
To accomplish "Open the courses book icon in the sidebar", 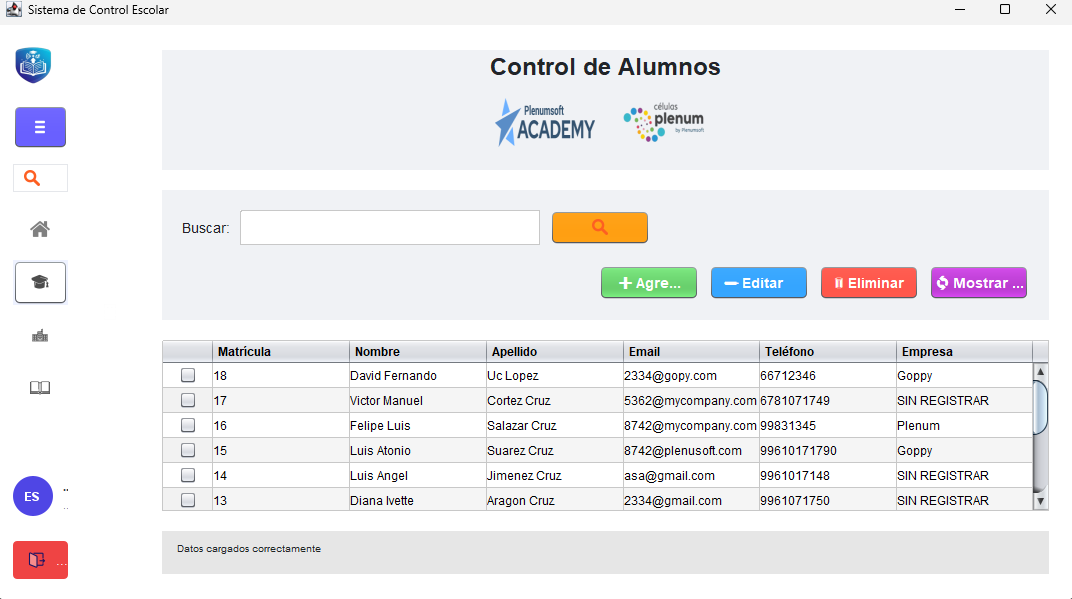I will (39, 387).
